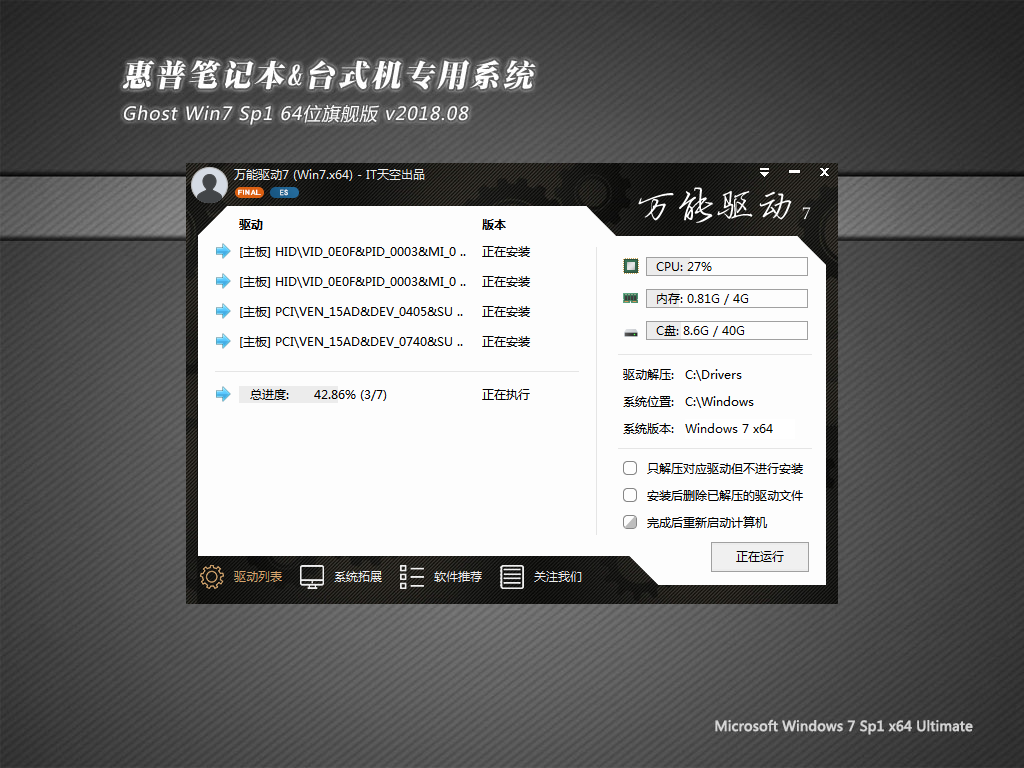Click the 万能驱动7 (Win7.x64) title text
The width and height of the screenshot is (1024, 768).
coord(329,174)
